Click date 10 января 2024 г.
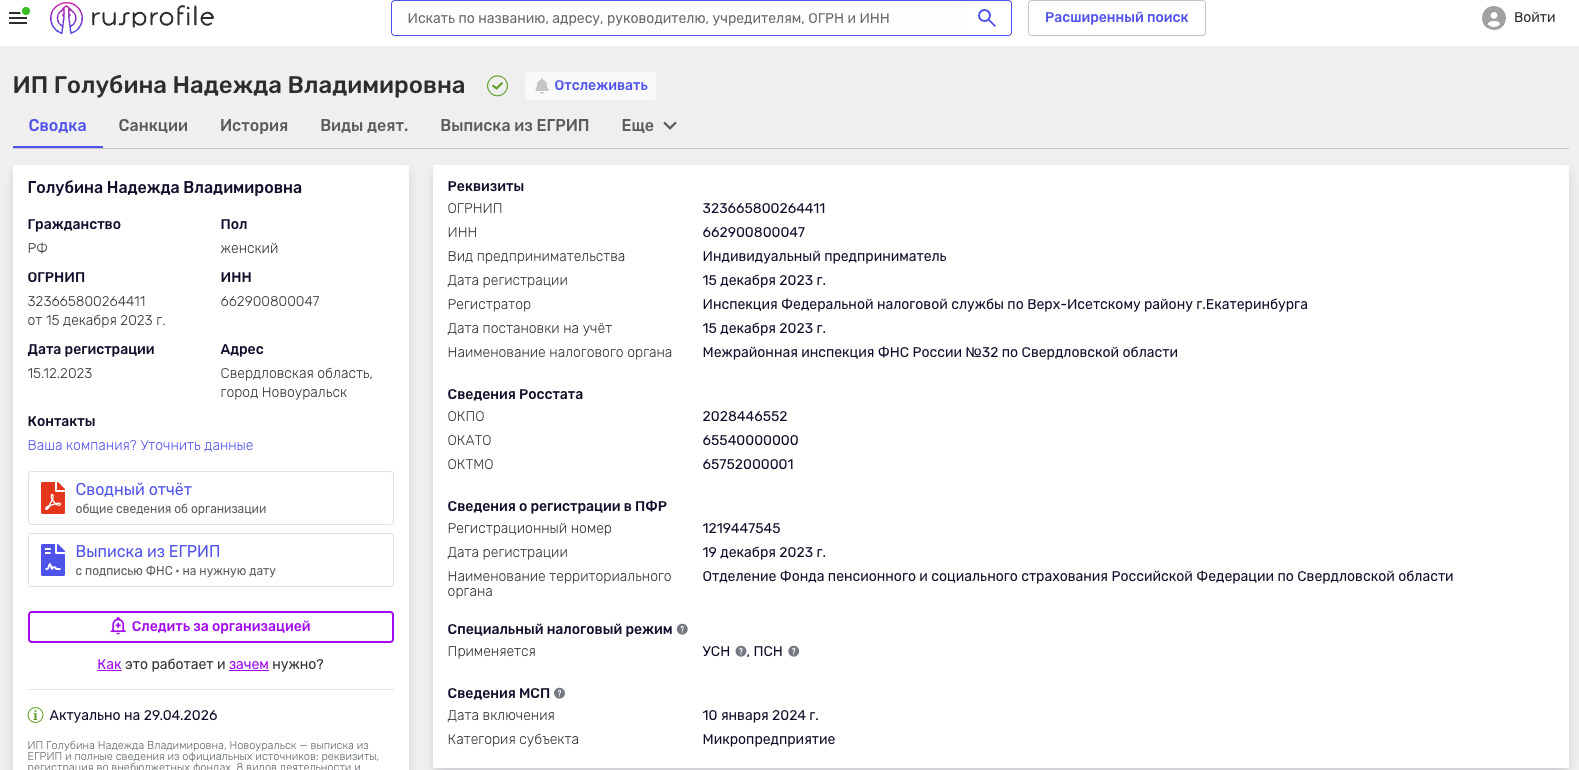The width and height of the screenshot is (1579, 770). click(x=760, y=715)
